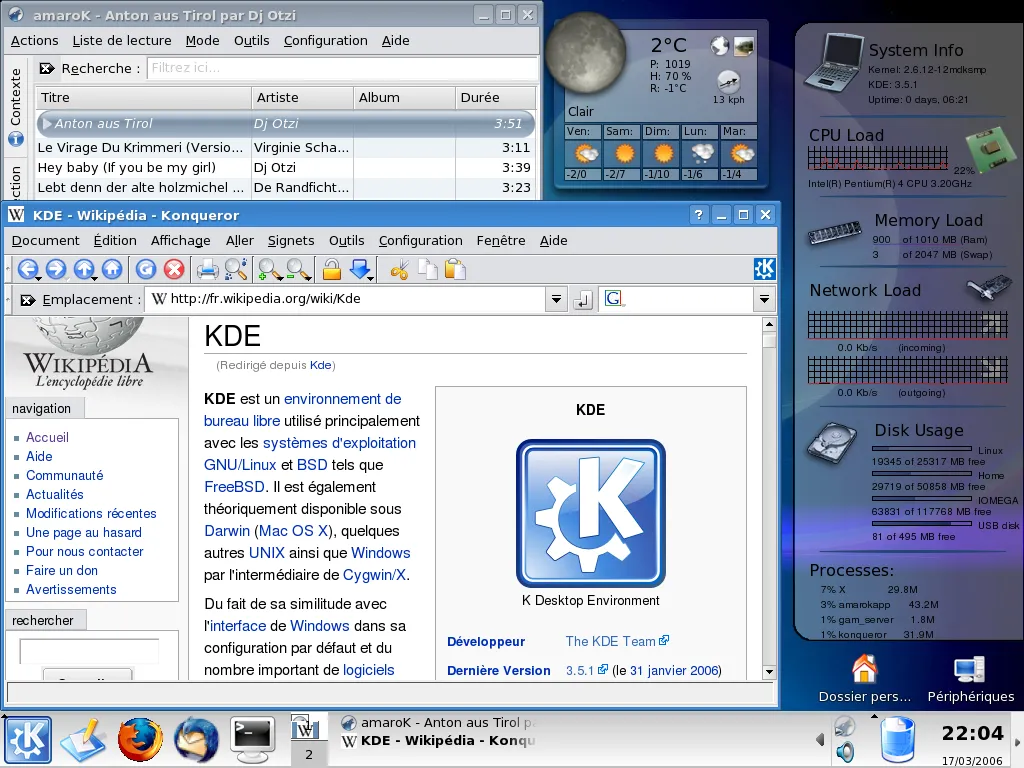Click the security padlock icon
Image resolution: width=1024 pixels, height=768 pixels.
[332, 269]
